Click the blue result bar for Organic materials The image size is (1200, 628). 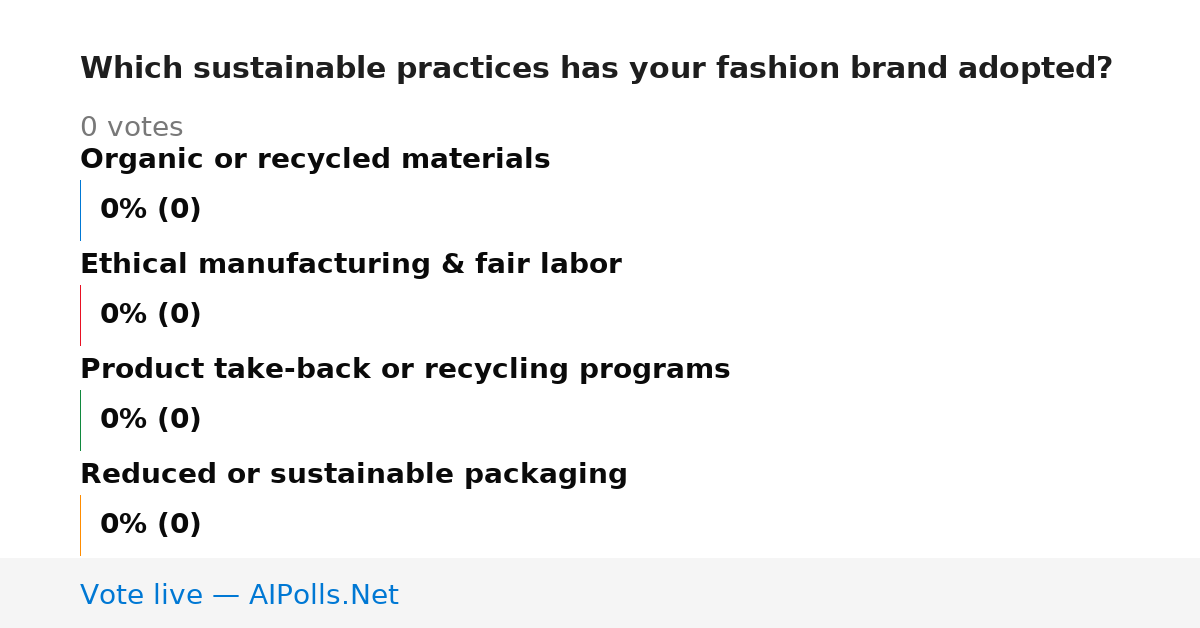pos(80,210)
